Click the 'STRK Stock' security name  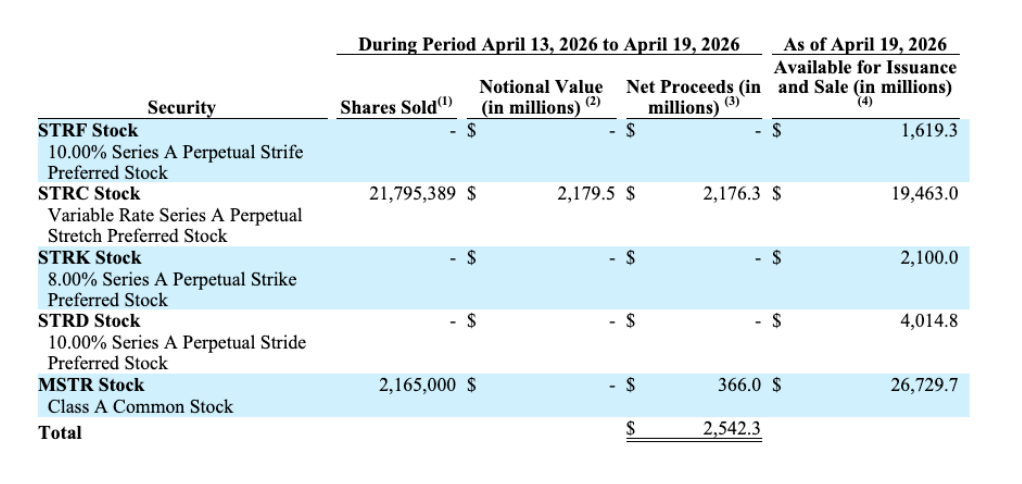tap(90, 257)
